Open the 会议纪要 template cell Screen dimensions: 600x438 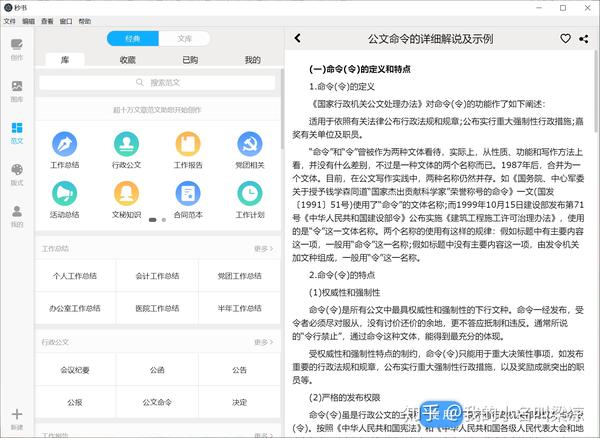pos(75,370)
